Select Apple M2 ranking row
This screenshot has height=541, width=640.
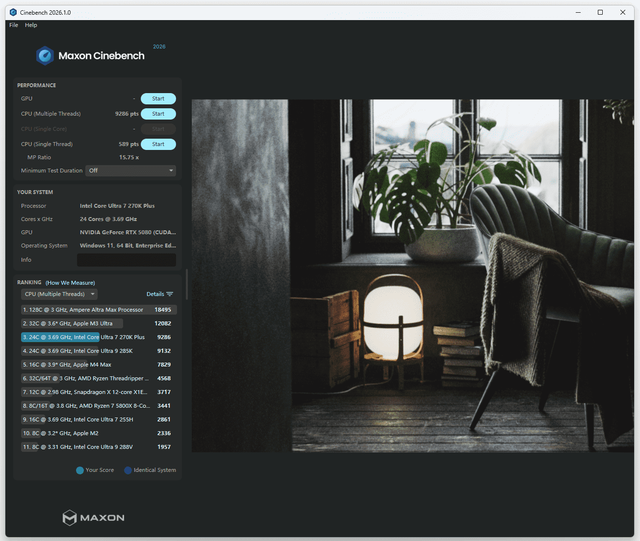point(99,433)
